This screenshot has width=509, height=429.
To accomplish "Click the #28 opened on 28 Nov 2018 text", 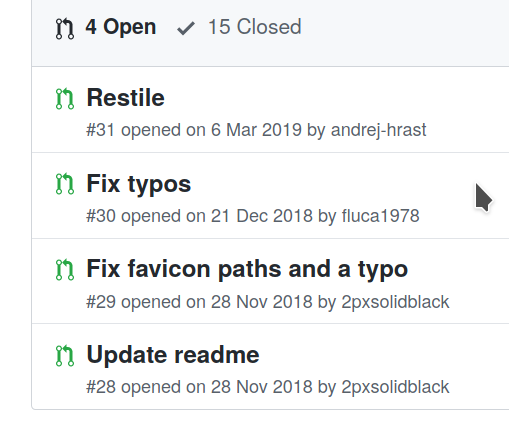I will click(199, 387).
